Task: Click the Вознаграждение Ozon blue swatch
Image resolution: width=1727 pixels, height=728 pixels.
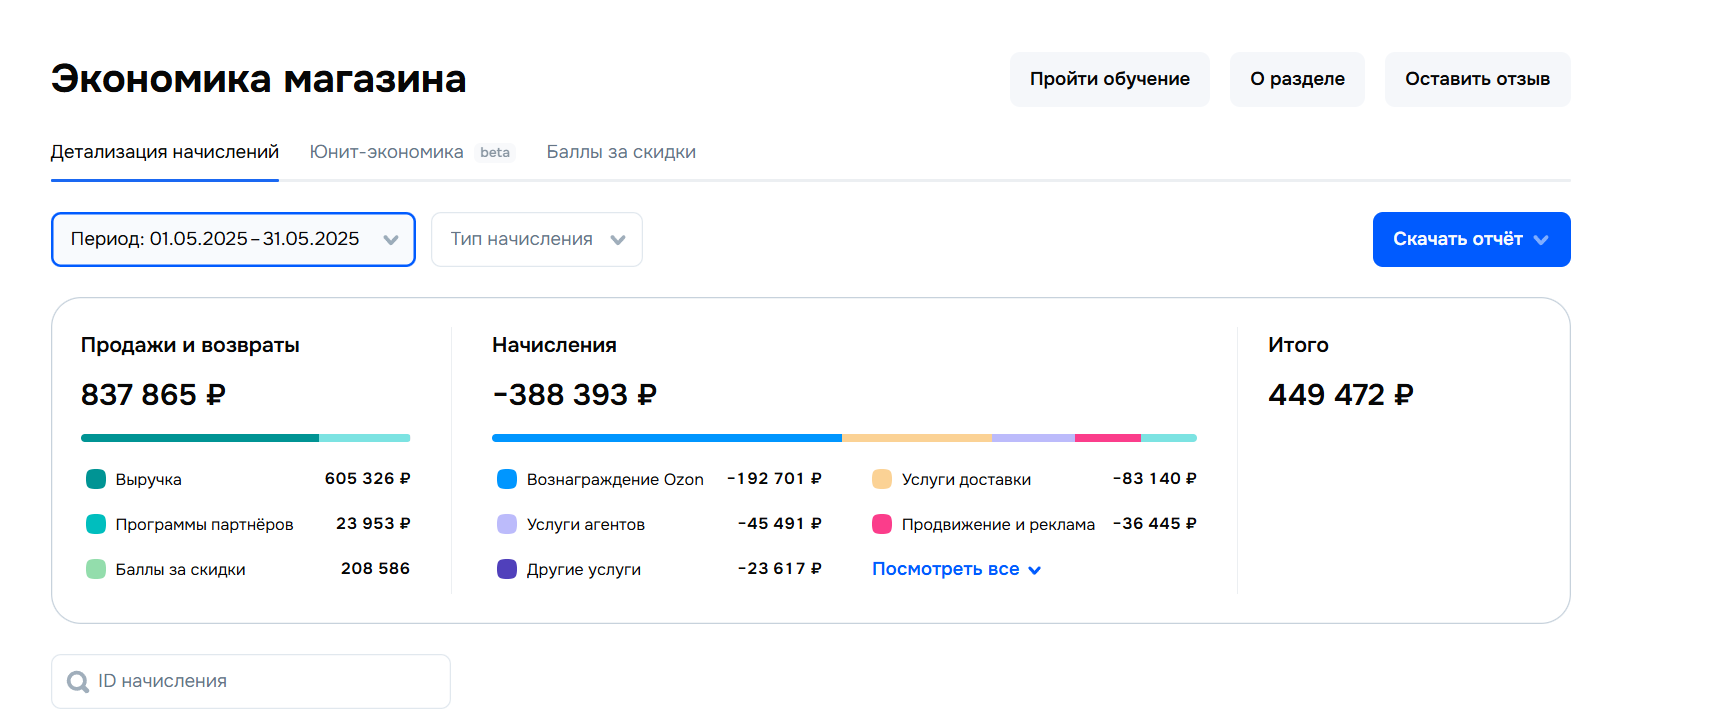Action: click(x=507, y=479)
